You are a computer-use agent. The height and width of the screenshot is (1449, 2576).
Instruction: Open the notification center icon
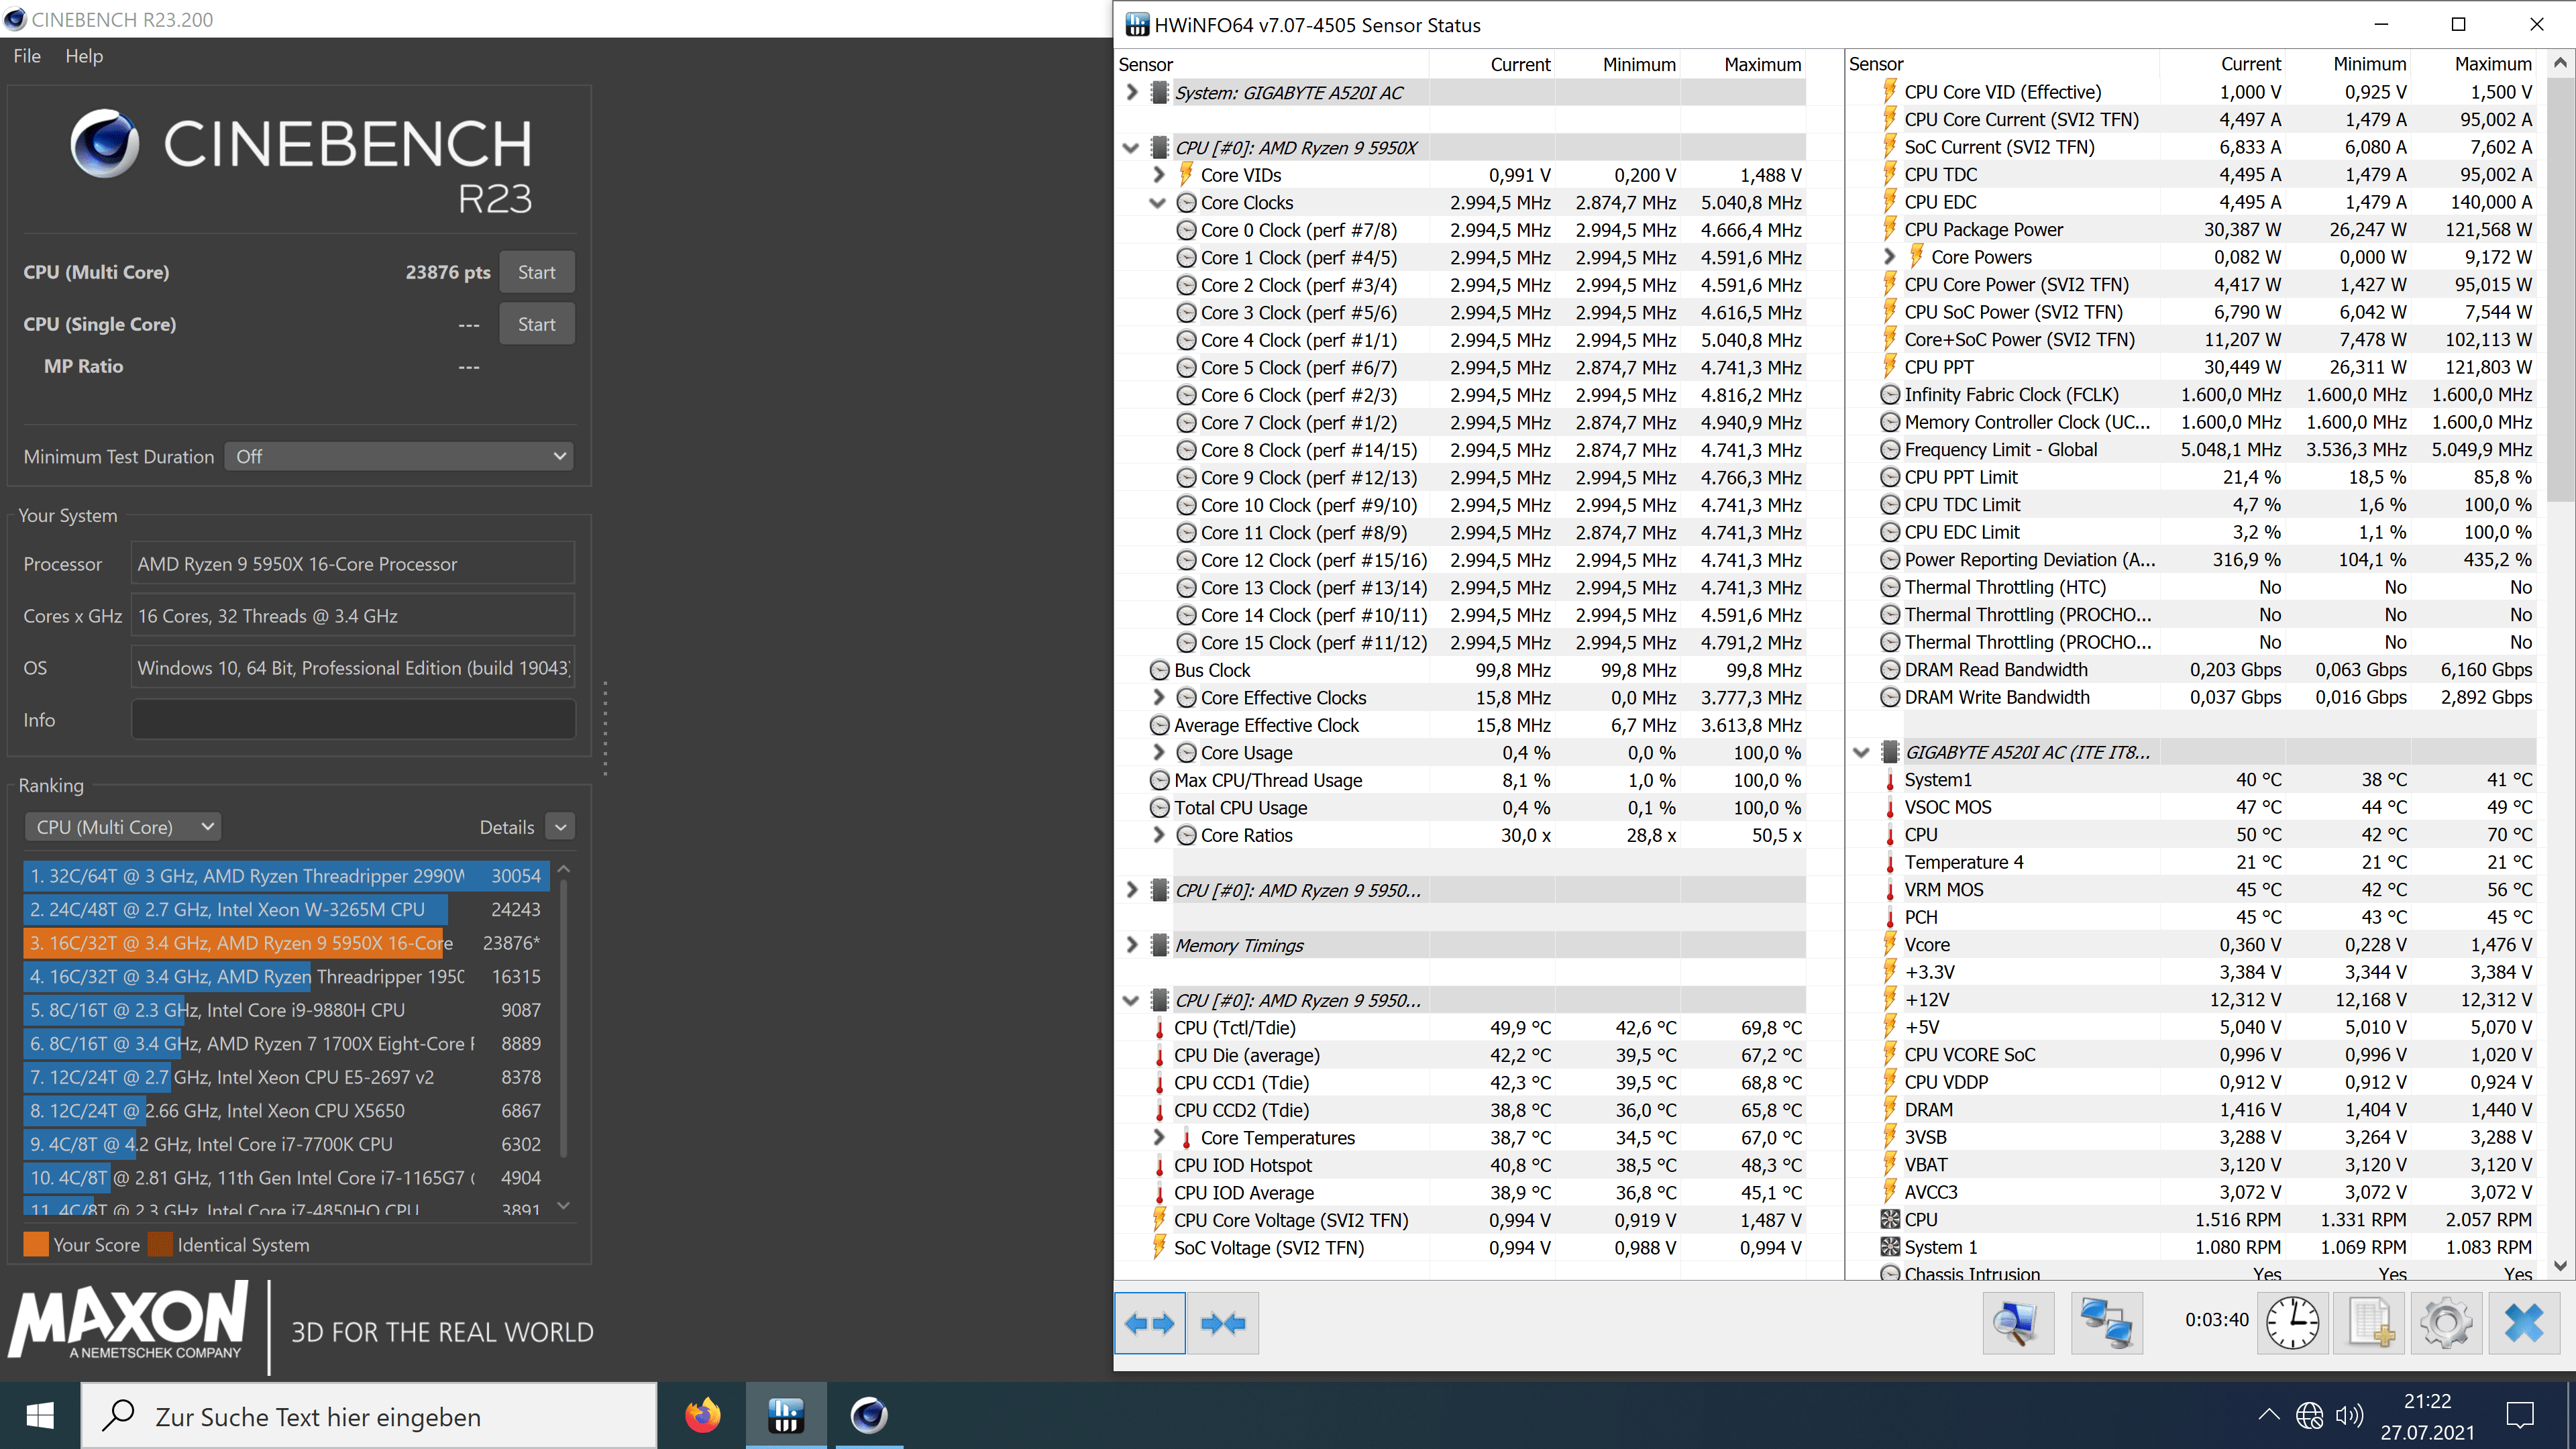2520,1415
